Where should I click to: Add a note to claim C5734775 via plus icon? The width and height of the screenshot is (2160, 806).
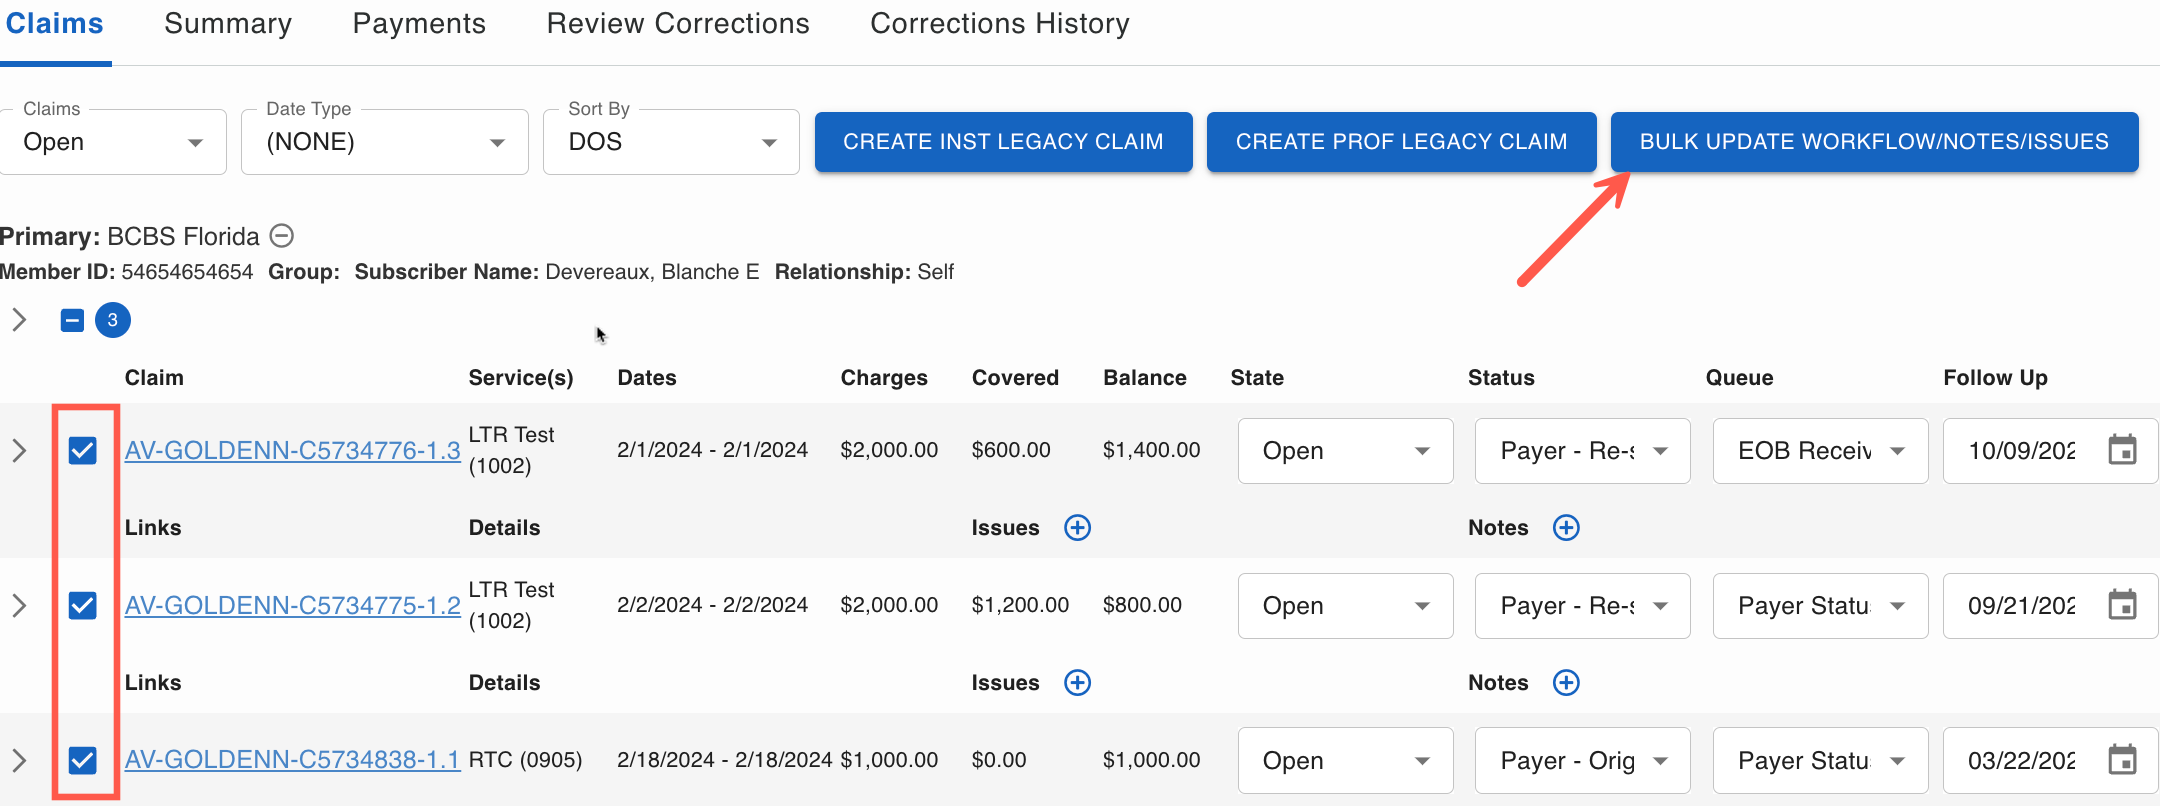pyautogui.click(x=1566, y=683)
